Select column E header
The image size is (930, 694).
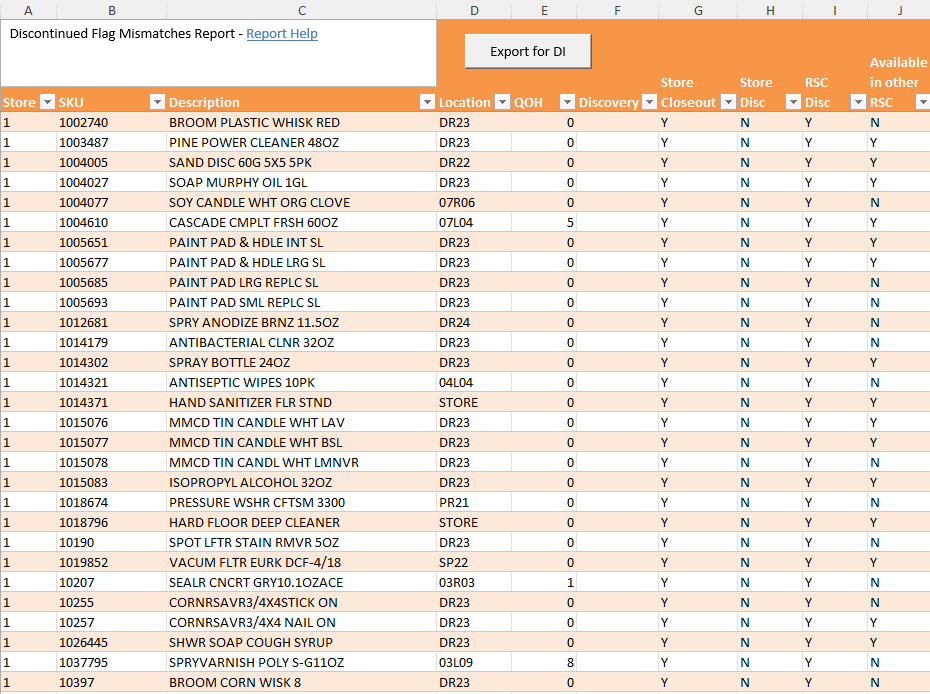[544, 10]
